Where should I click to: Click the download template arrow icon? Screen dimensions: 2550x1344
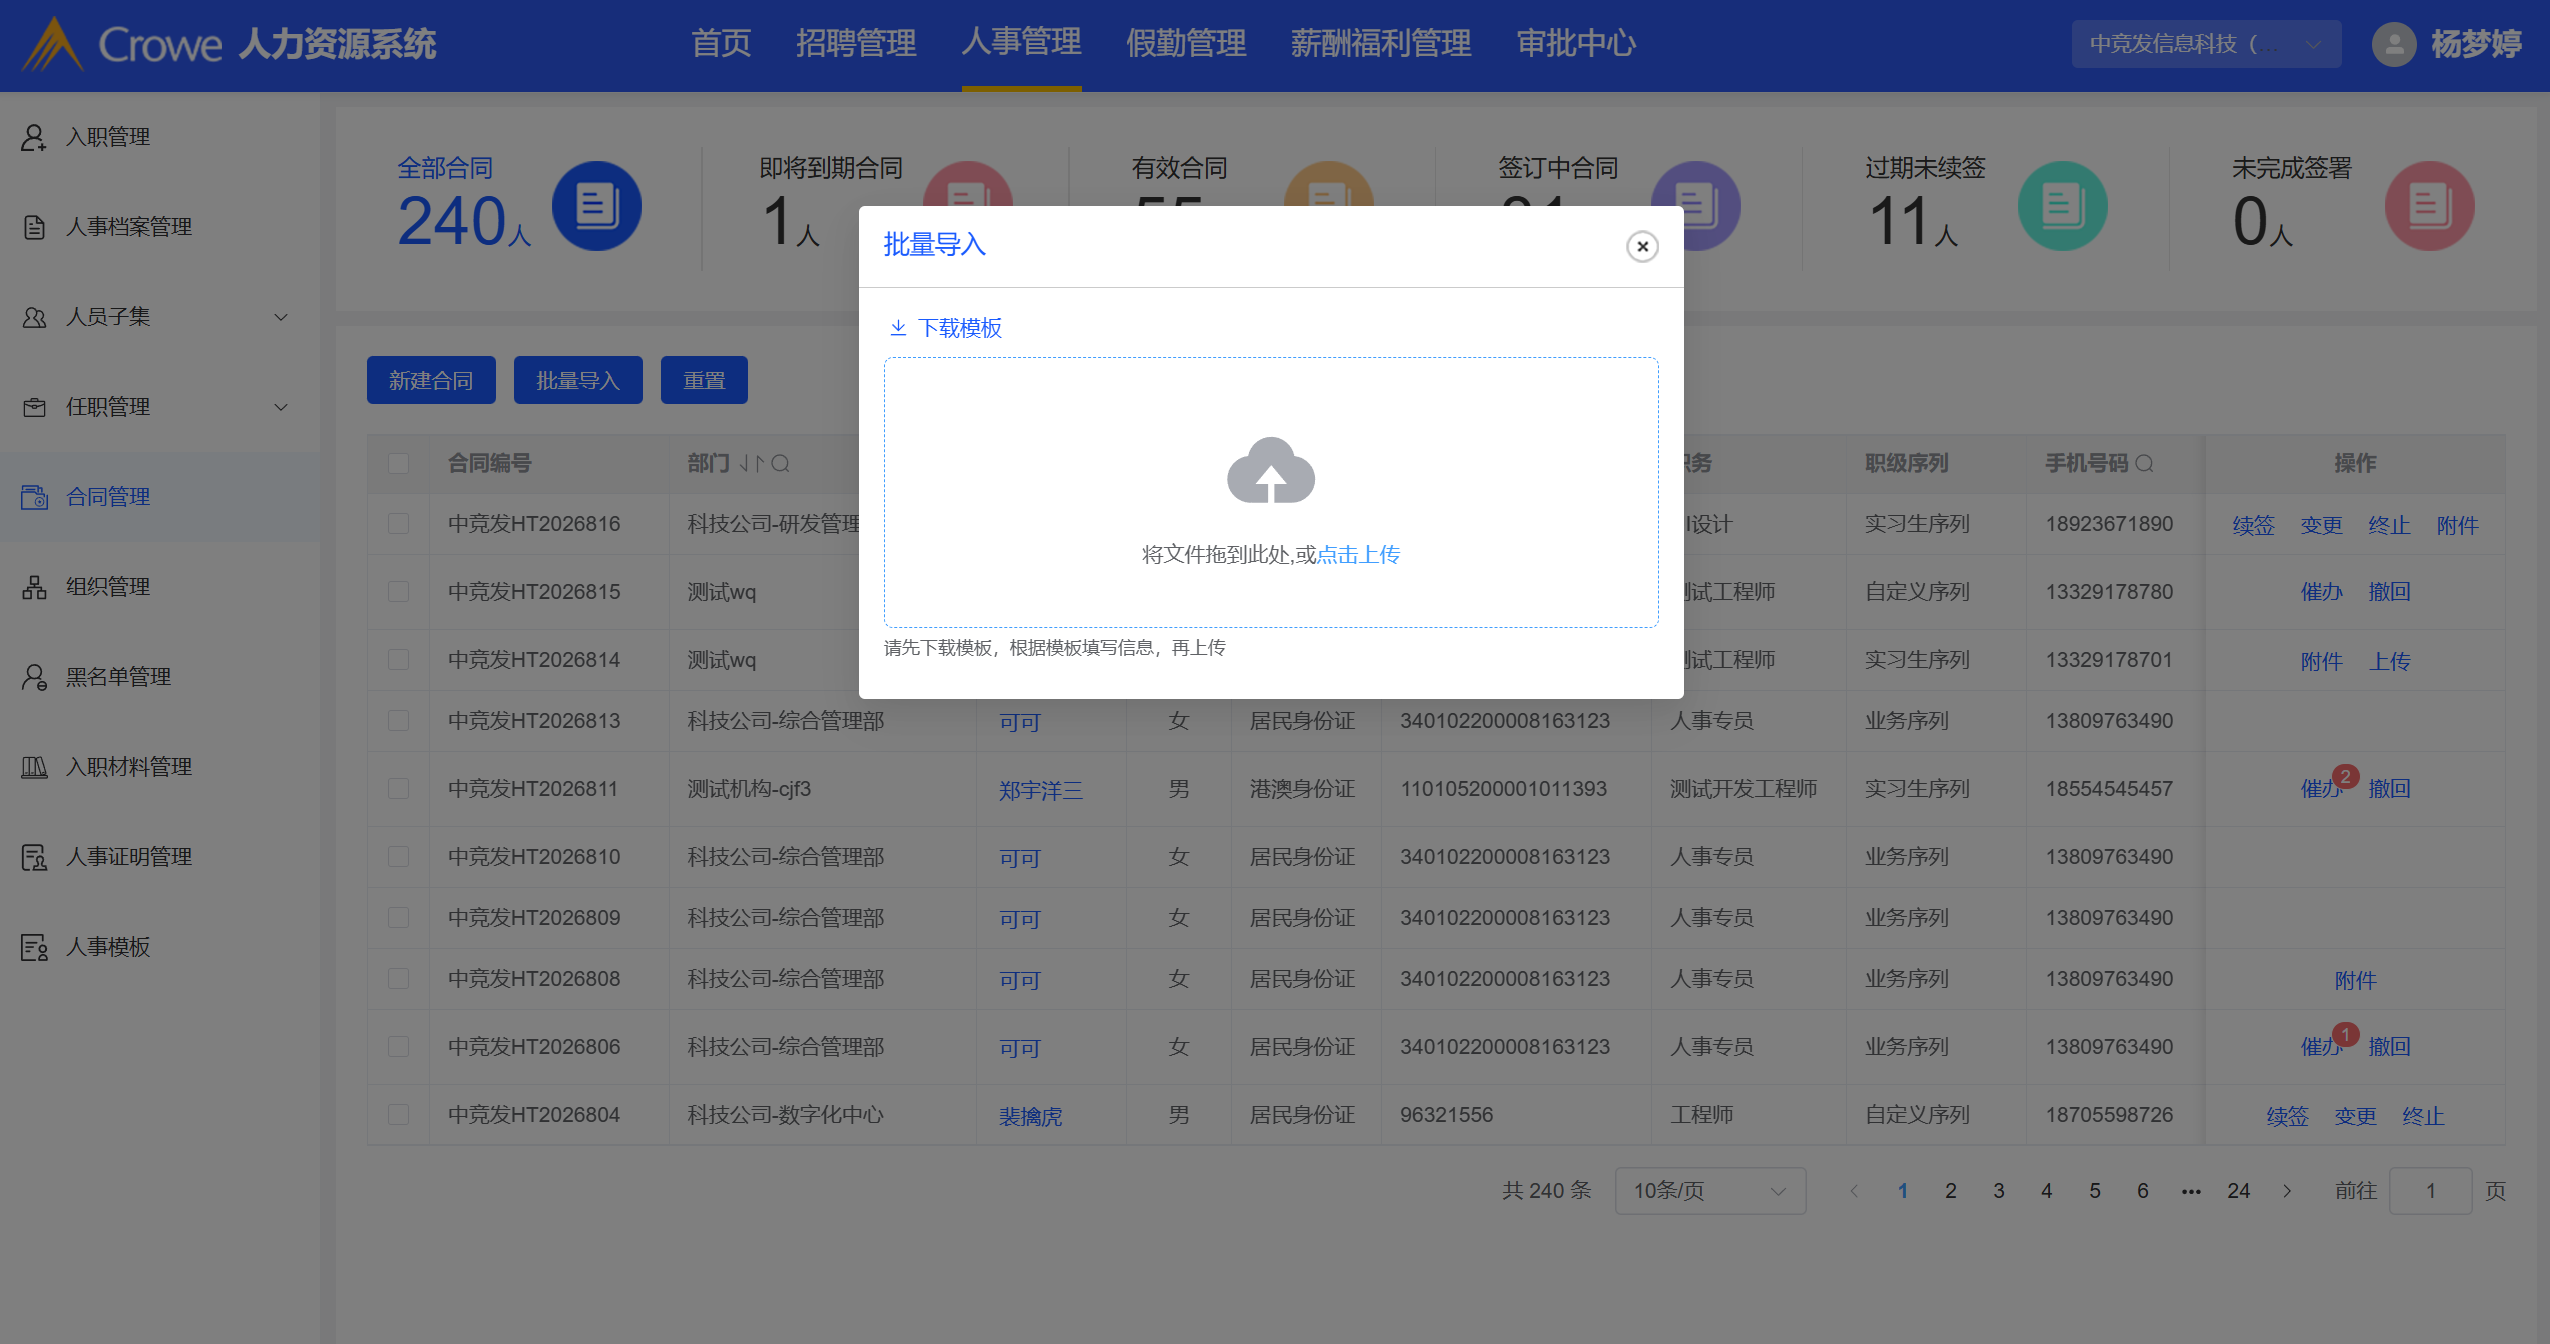pos(898,328)
